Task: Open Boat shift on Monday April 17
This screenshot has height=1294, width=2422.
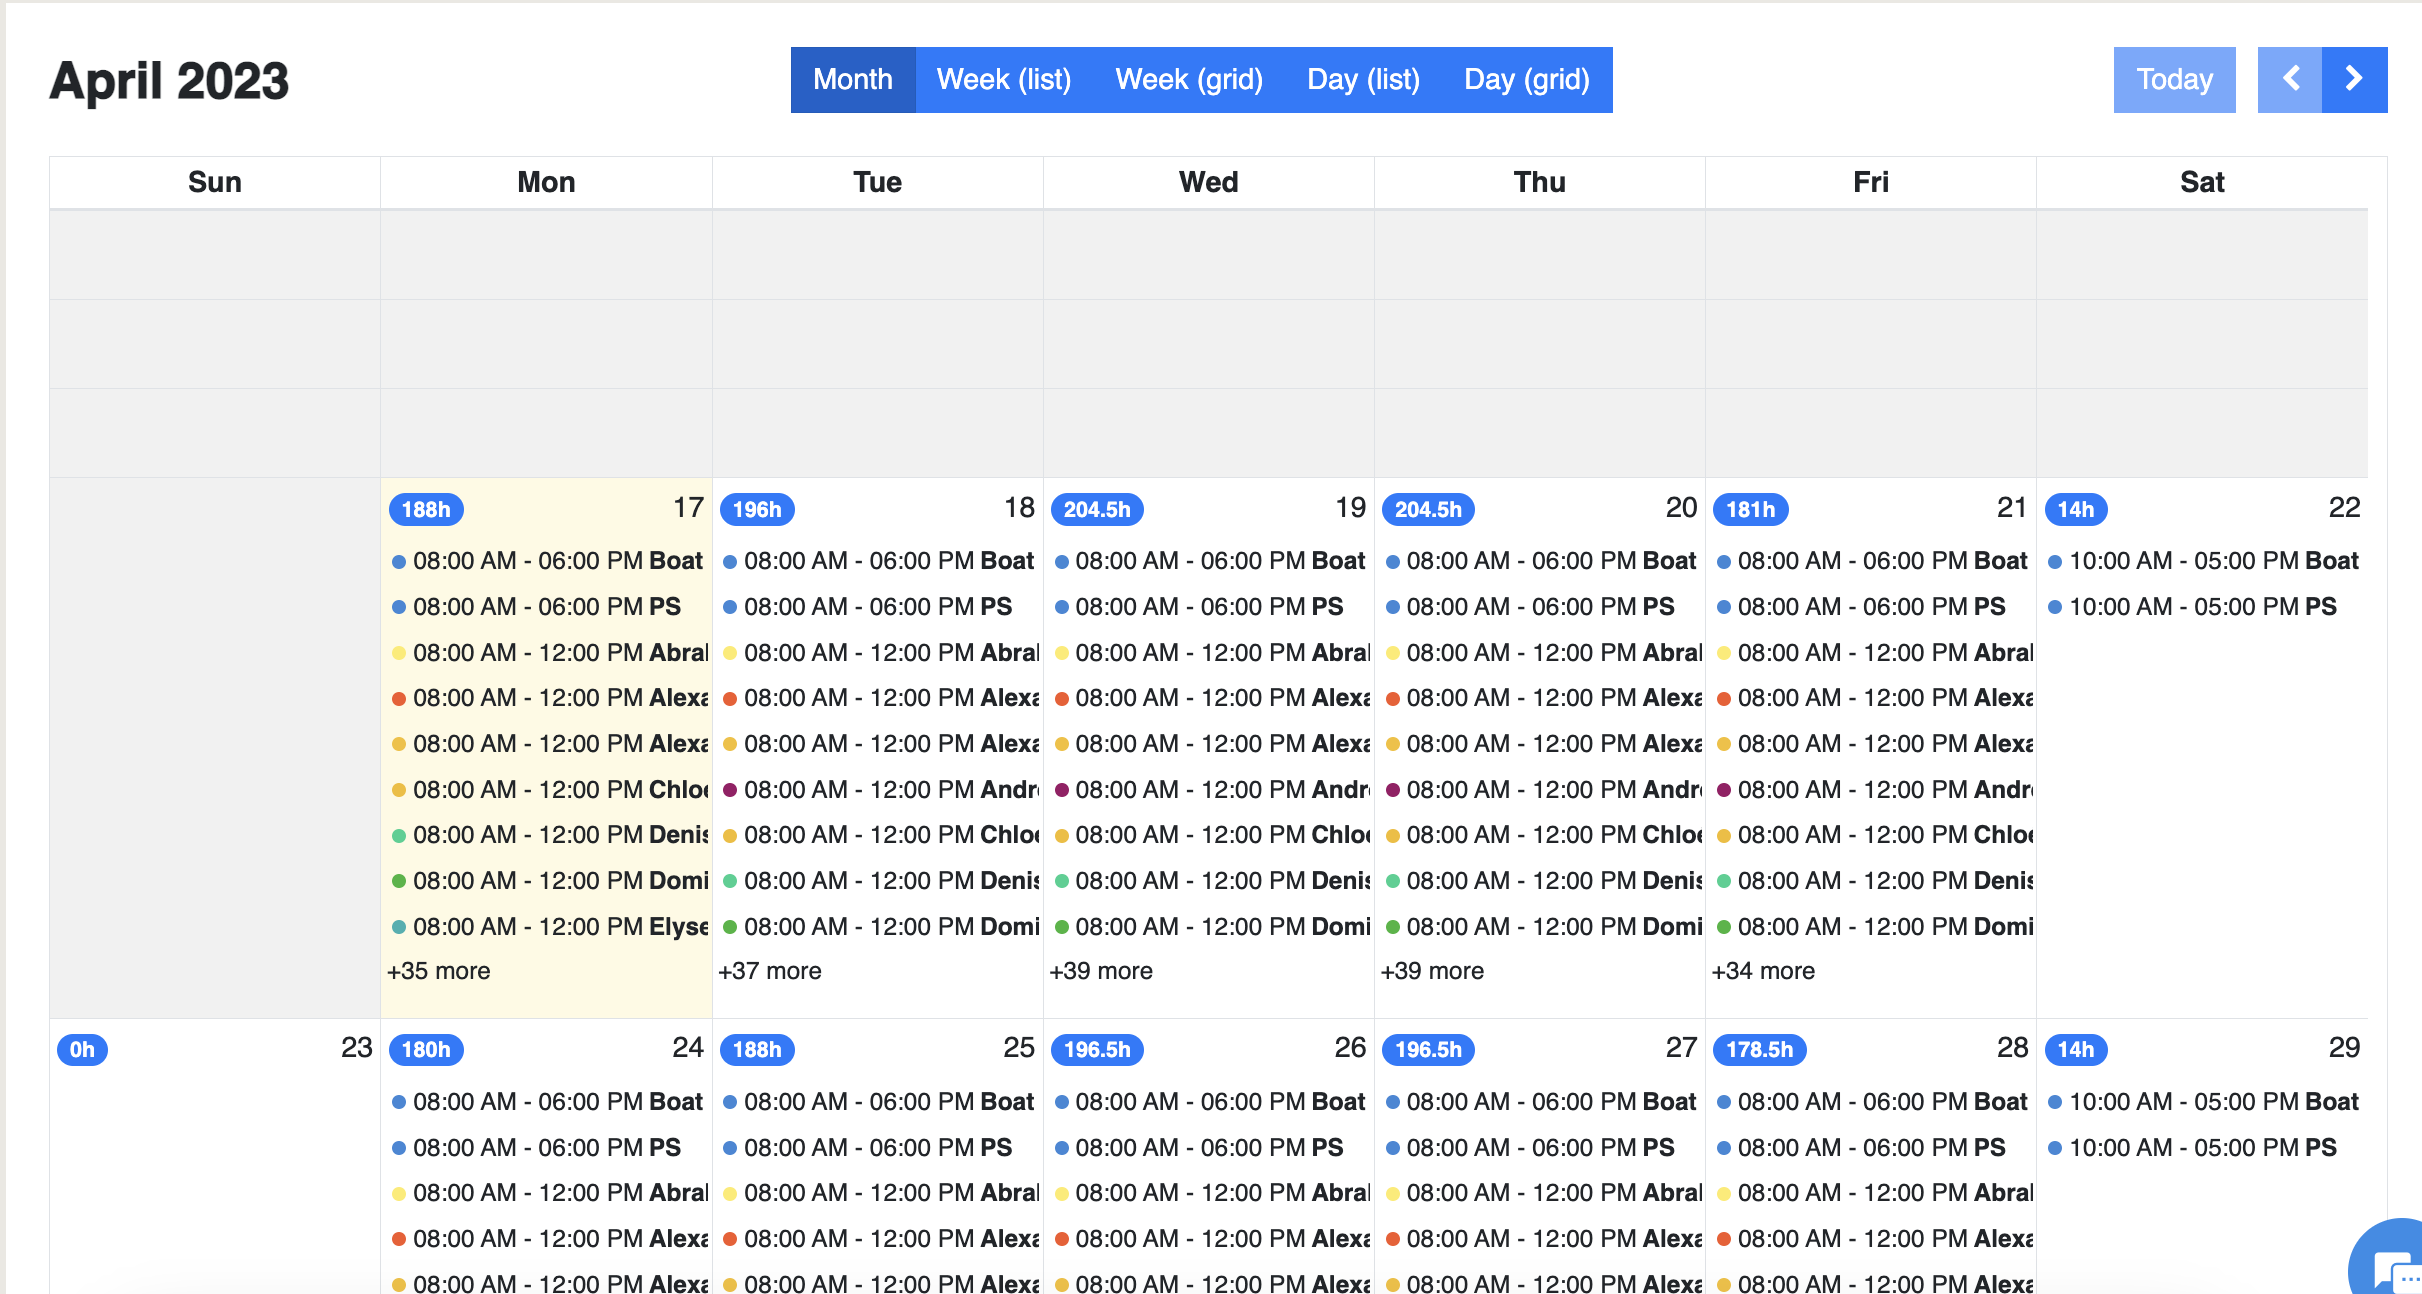Action: (x=547, y=561)
